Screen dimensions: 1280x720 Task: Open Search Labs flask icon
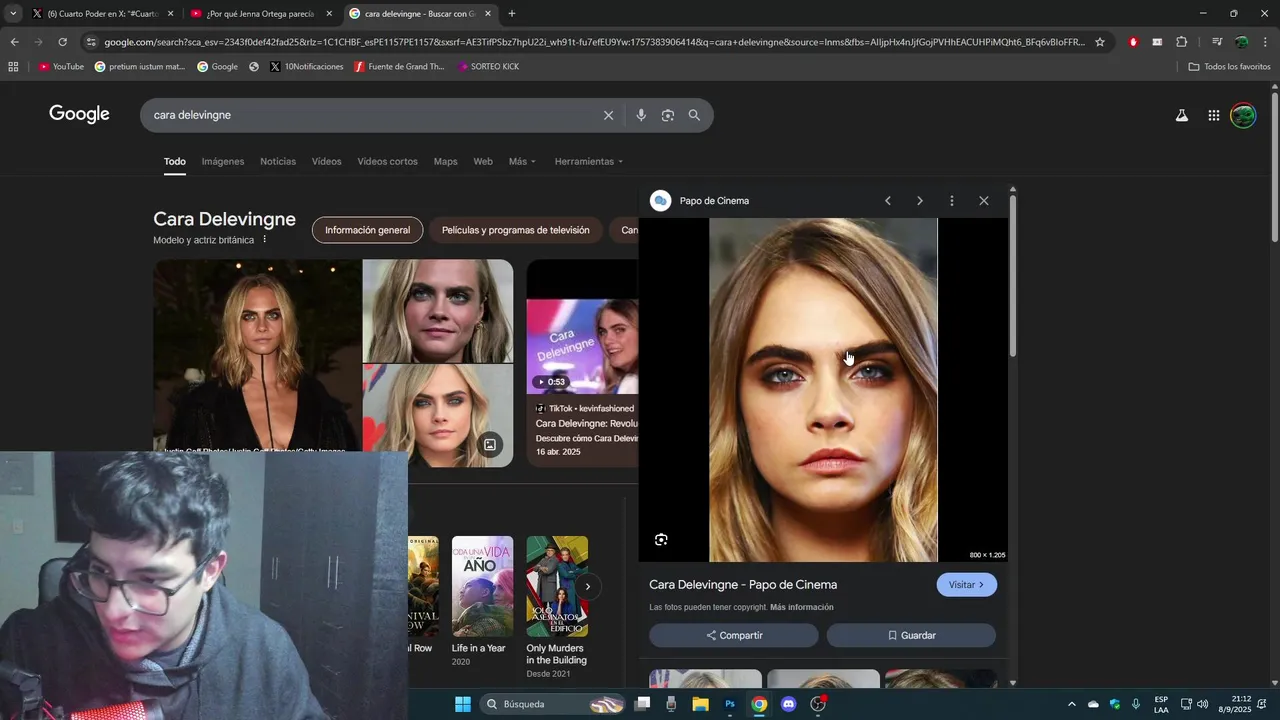(1181, 115)
